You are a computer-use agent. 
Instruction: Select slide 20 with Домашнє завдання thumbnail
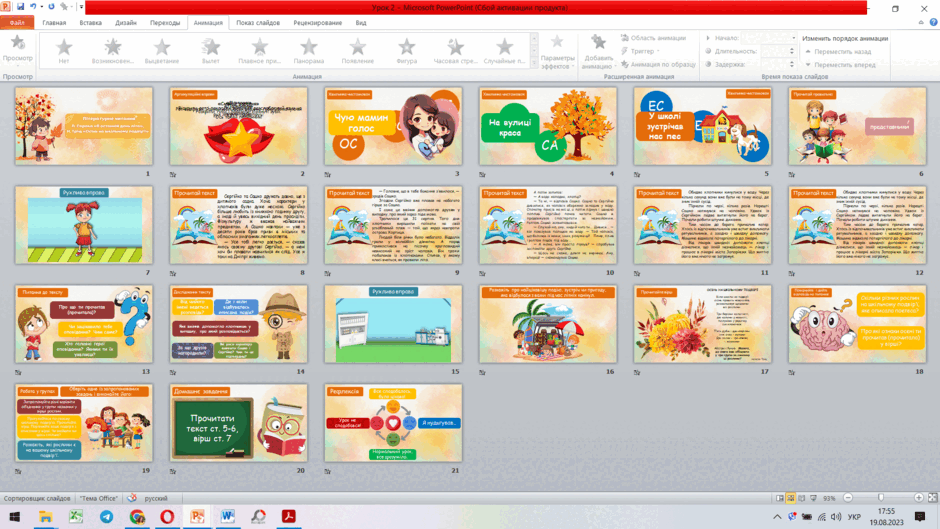(x=239, y=423)
